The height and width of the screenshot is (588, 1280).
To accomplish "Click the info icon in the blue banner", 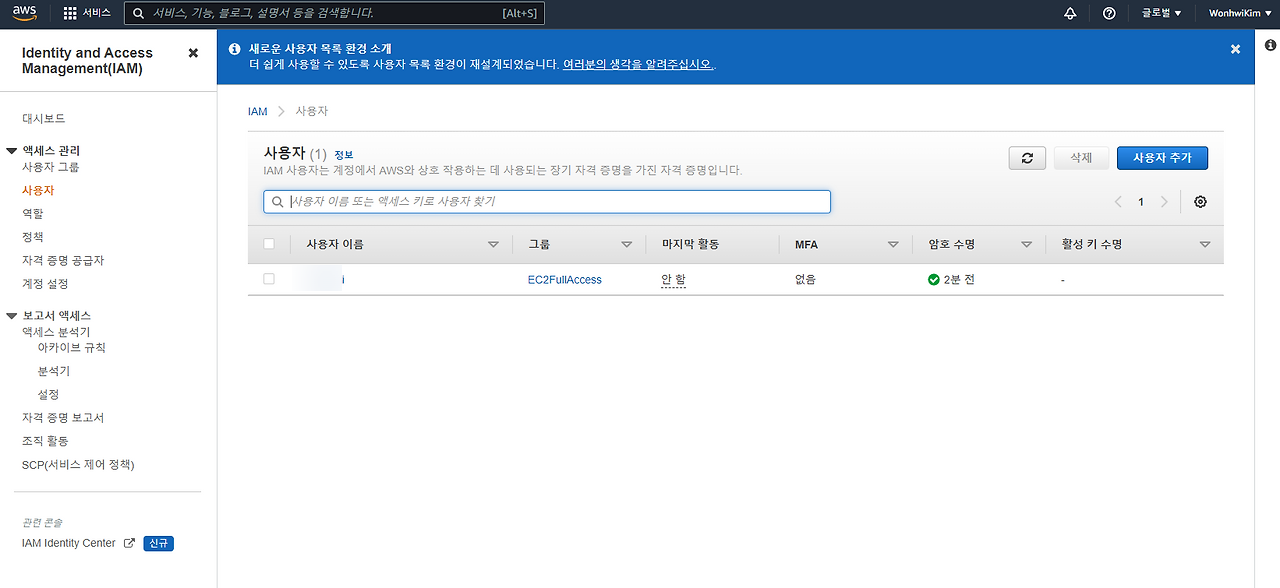I will [x=234, y=48].
